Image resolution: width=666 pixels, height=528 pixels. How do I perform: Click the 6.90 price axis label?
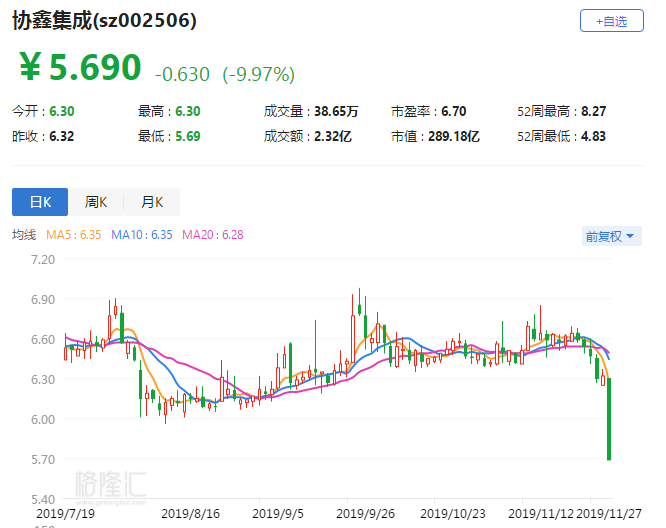click(x=43, y=299)
